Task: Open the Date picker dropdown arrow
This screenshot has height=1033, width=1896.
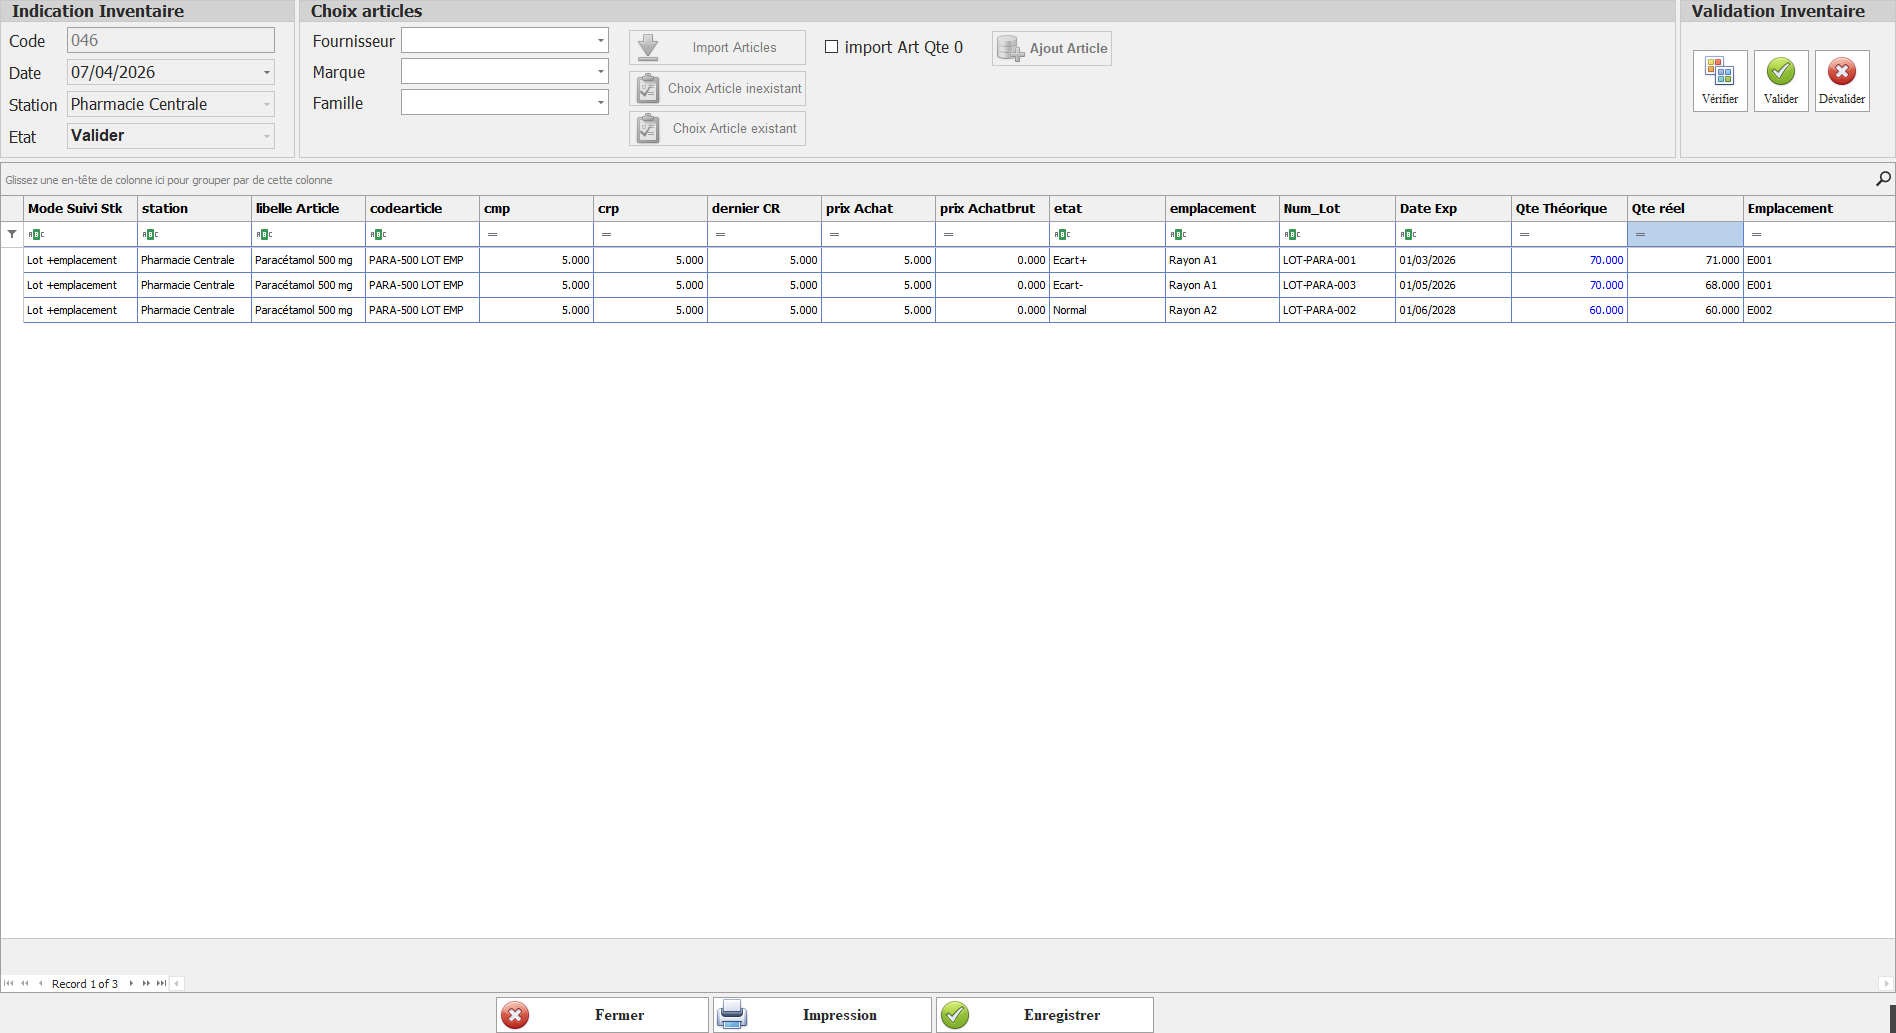Action: [266, 73]
